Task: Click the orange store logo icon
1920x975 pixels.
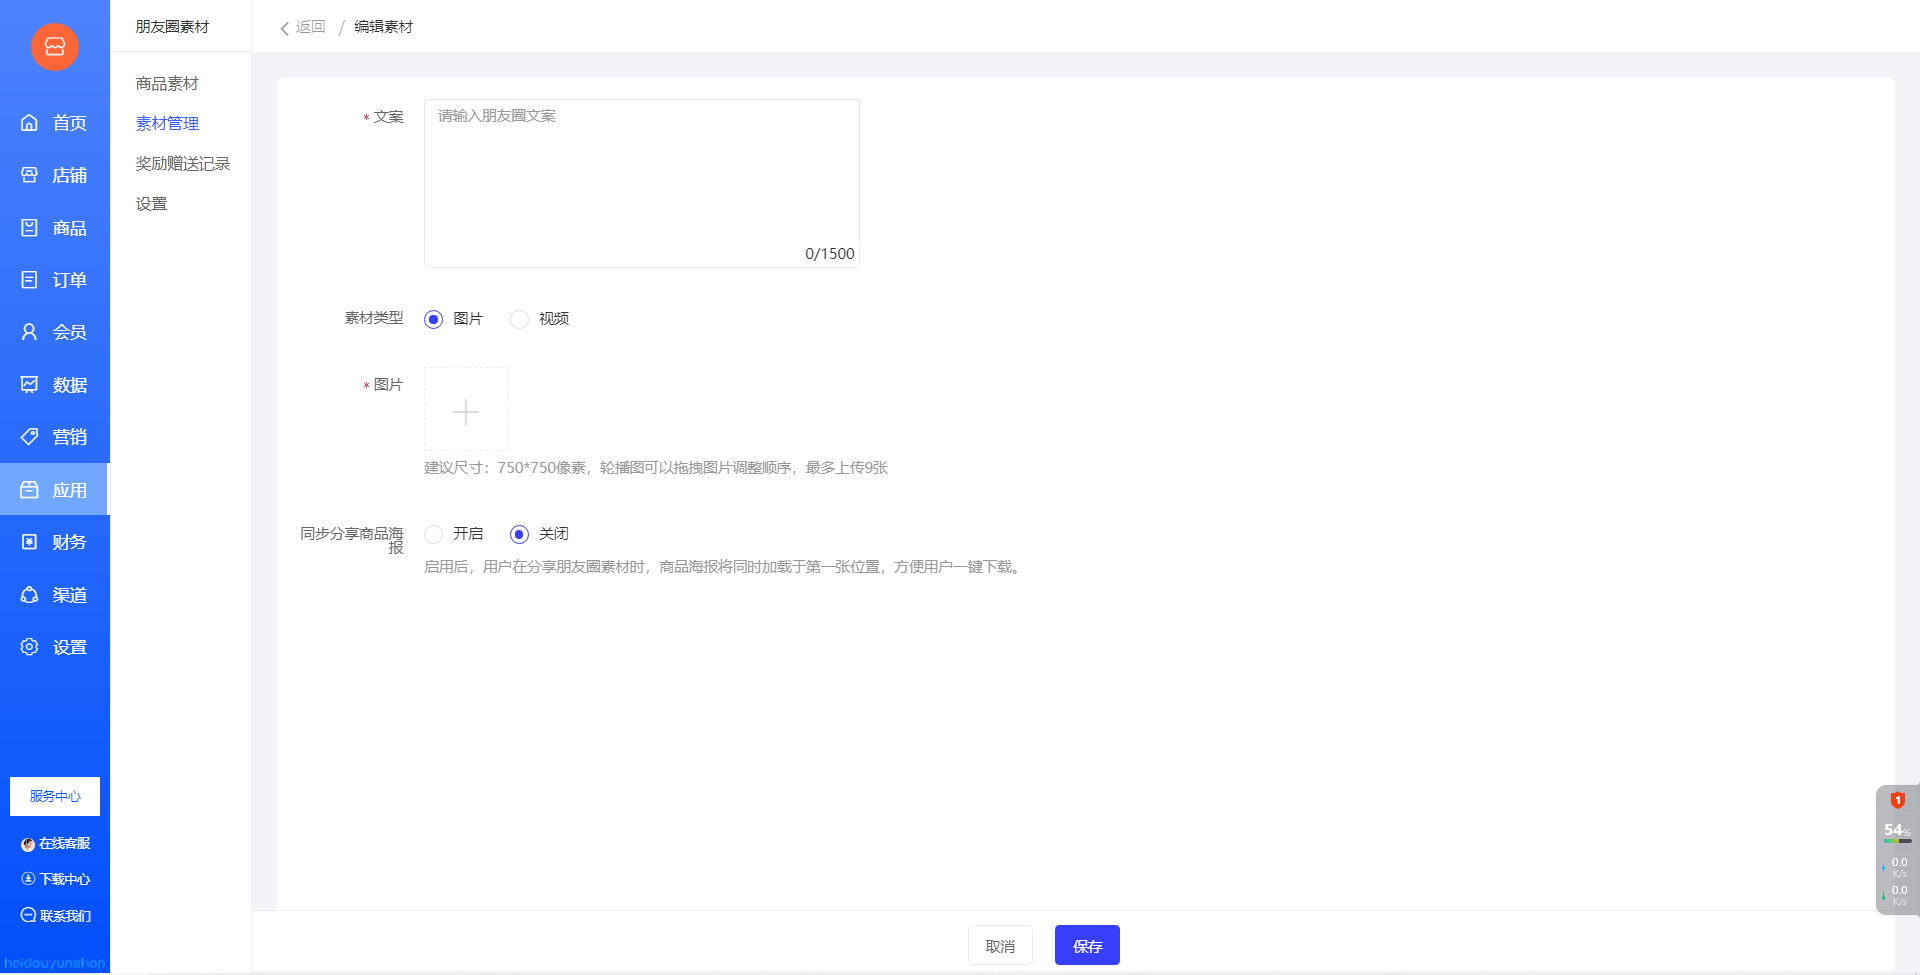Action: pyautogui.click(x=55, y=47)
